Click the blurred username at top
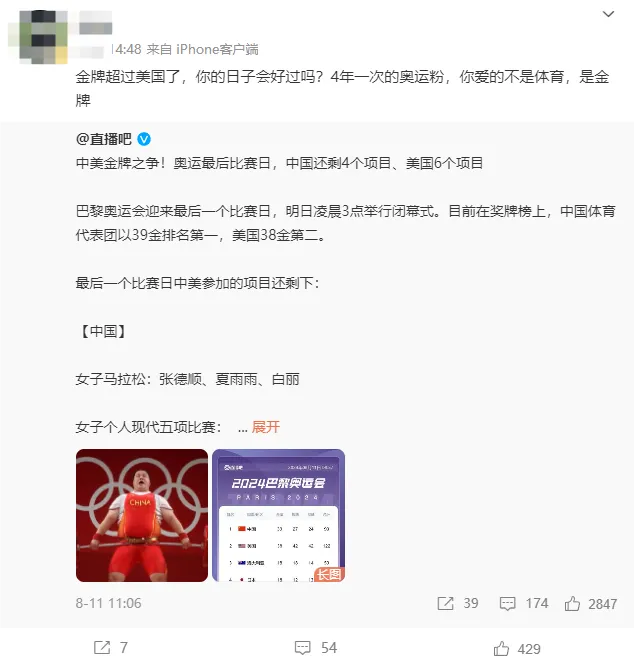The height and width of the screenshot is (663, 634). (x=96, y=28)
